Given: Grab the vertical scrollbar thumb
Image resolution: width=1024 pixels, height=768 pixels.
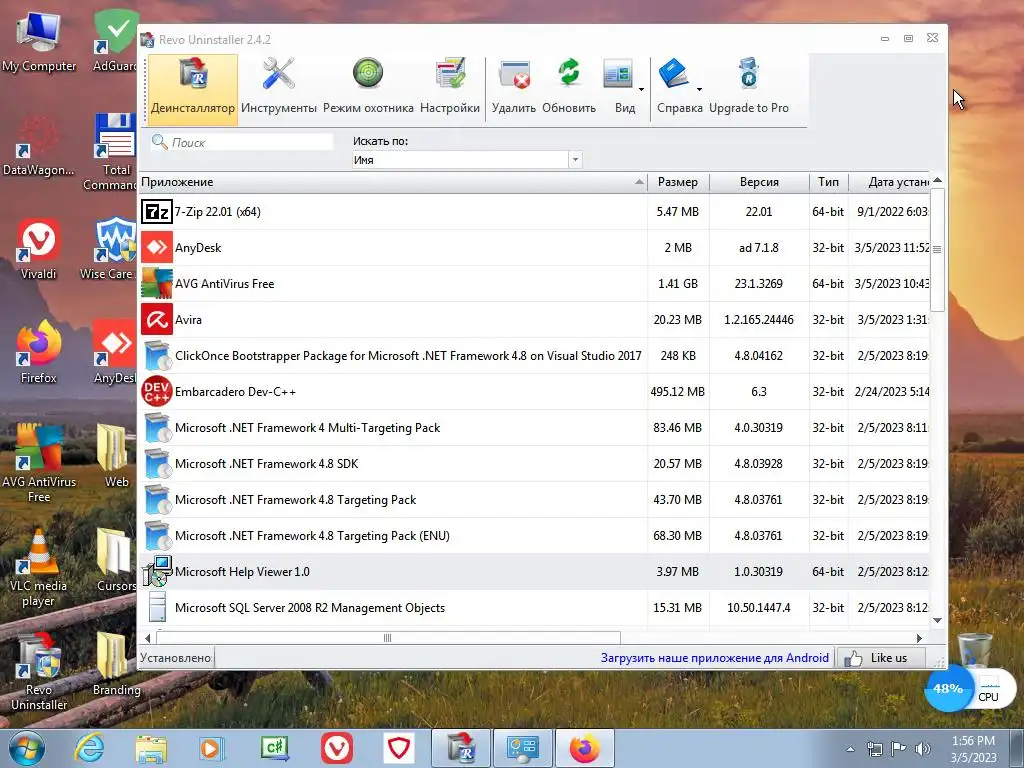Looking at the screenshot, I should click(938, 249).
